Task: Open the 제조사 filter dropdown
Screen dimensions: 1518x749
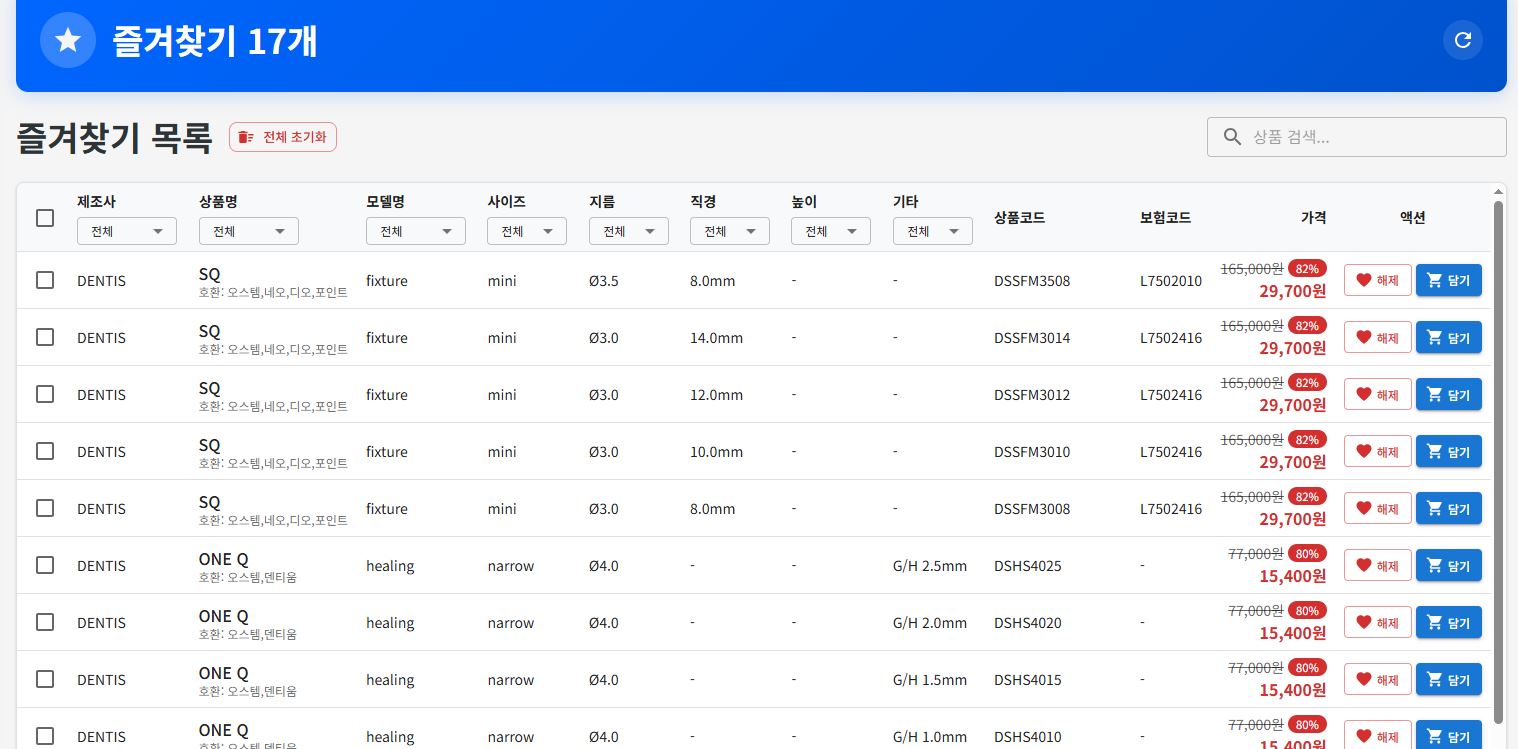Action: pos(127,231)
